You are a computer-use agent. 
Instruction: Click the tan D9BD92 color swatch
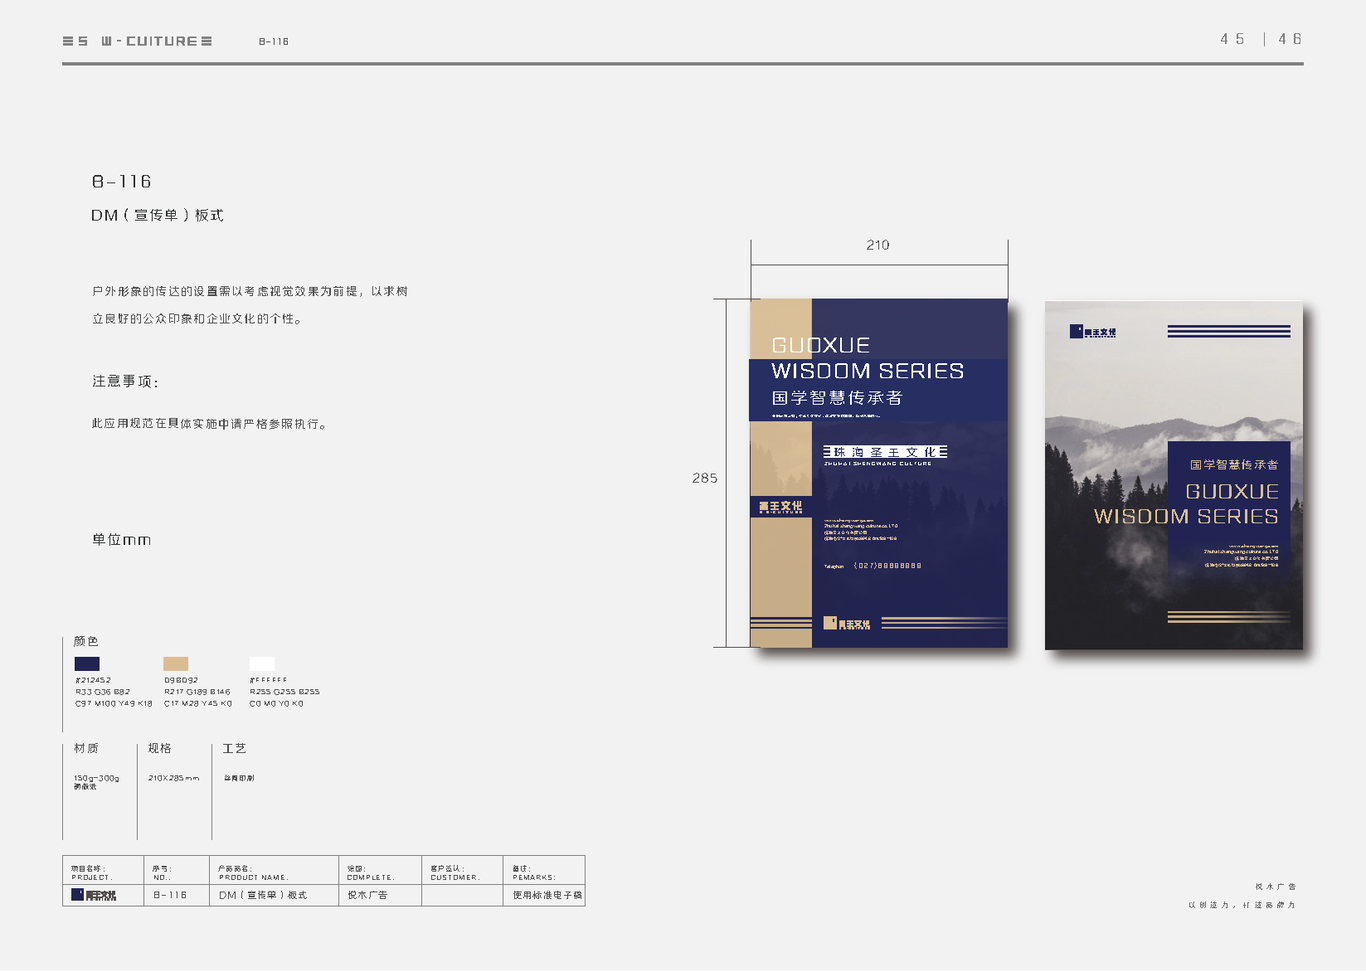pyautogui.click(x=175, y=664)
